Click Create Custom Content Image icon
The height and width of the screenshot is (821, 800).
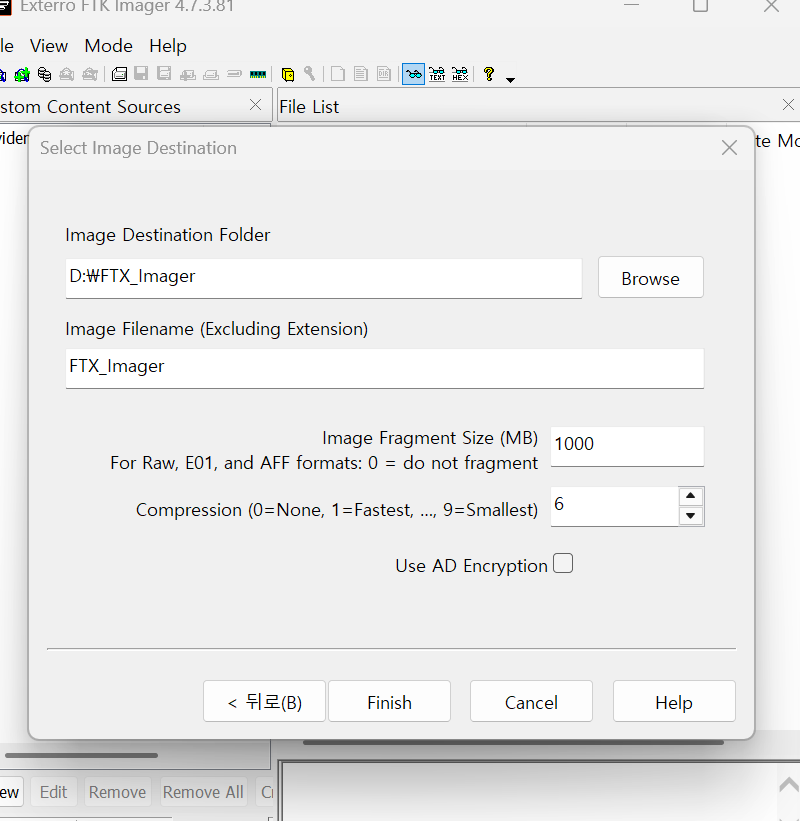click(211, 75)
